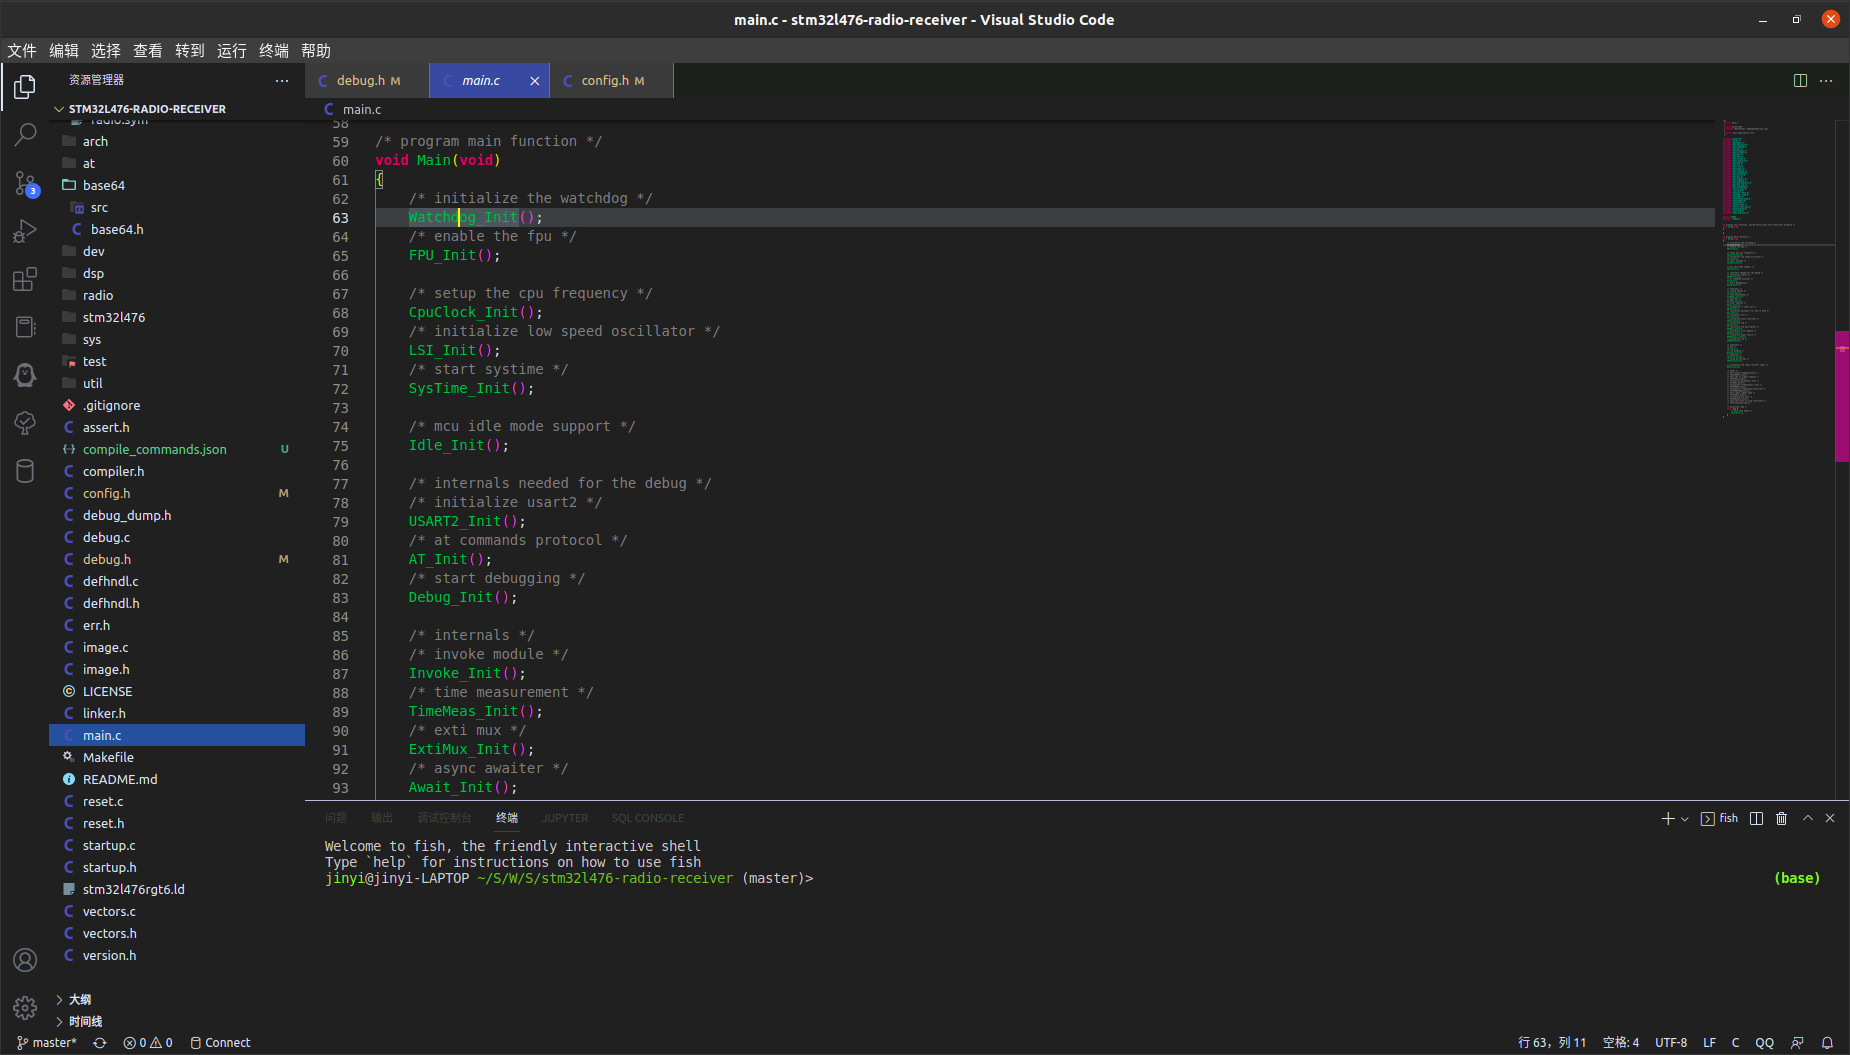Viewport: 1850px width, 1055px height.
Task: Click the sync changes icon in status bar
Action: [x=100, y=1043]
